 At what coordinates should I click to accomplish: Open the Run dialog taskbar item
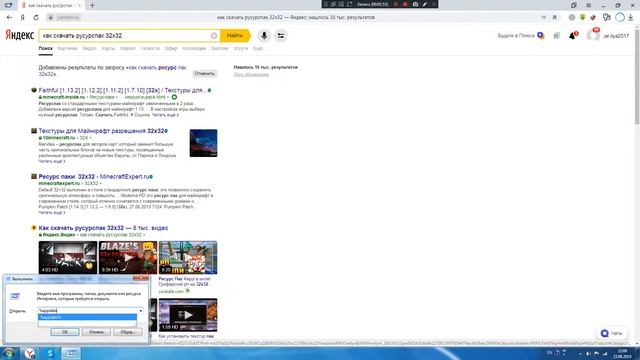click(71, 353)
